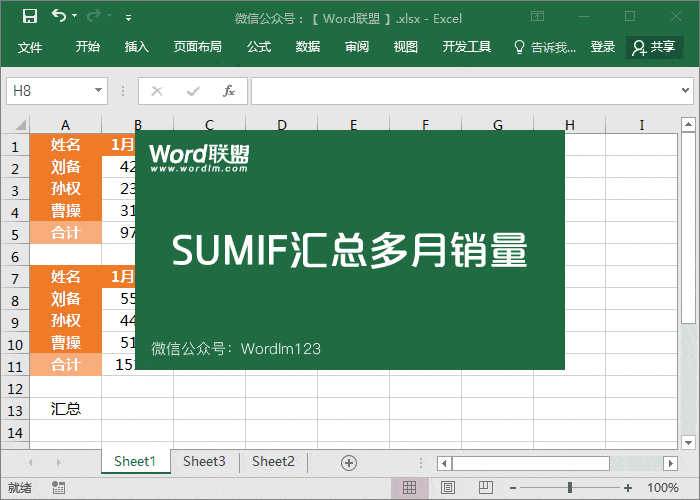Click the zoom slider handle
The image size is (700, 500).
coord(570,488)
